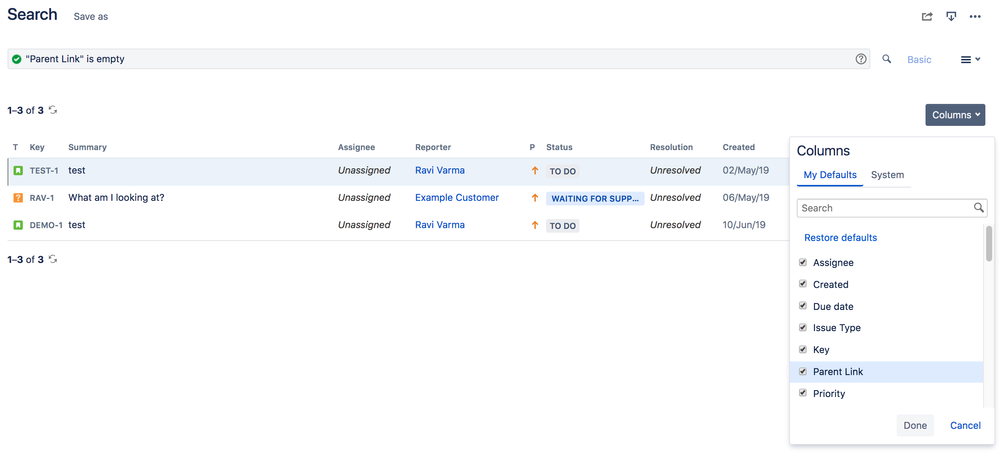Click the column list scrollbar
This screenshot has height=457, width=999.
pos(989,243)
